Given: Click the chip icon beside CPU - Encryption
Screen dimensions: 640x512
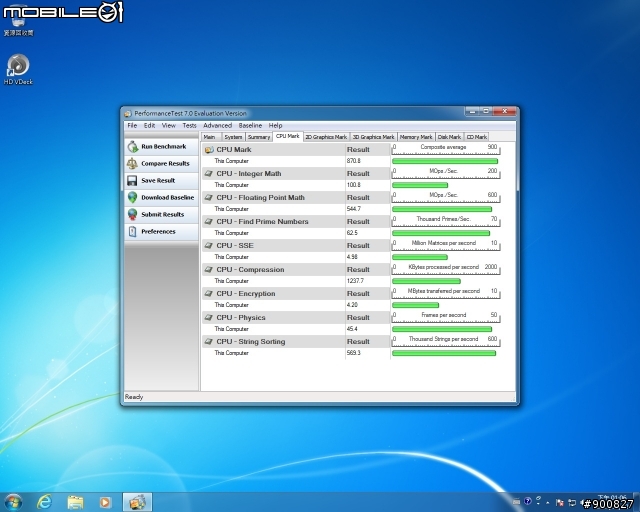Looking at the screenshot, I should tap(209, 294).
